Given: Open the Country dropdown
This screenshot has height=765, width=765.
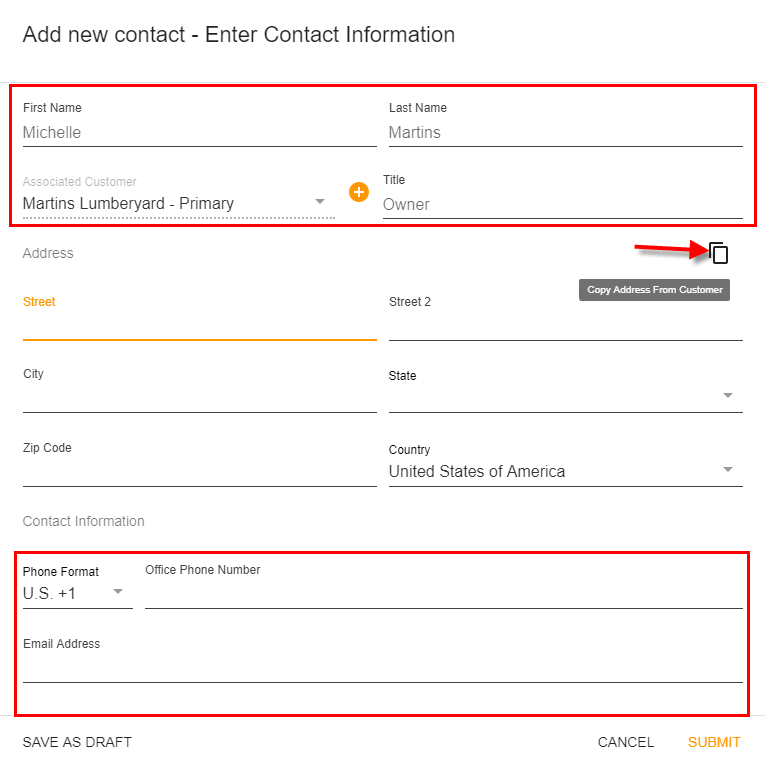Looking at the screenshot, I should click(565, 471).
